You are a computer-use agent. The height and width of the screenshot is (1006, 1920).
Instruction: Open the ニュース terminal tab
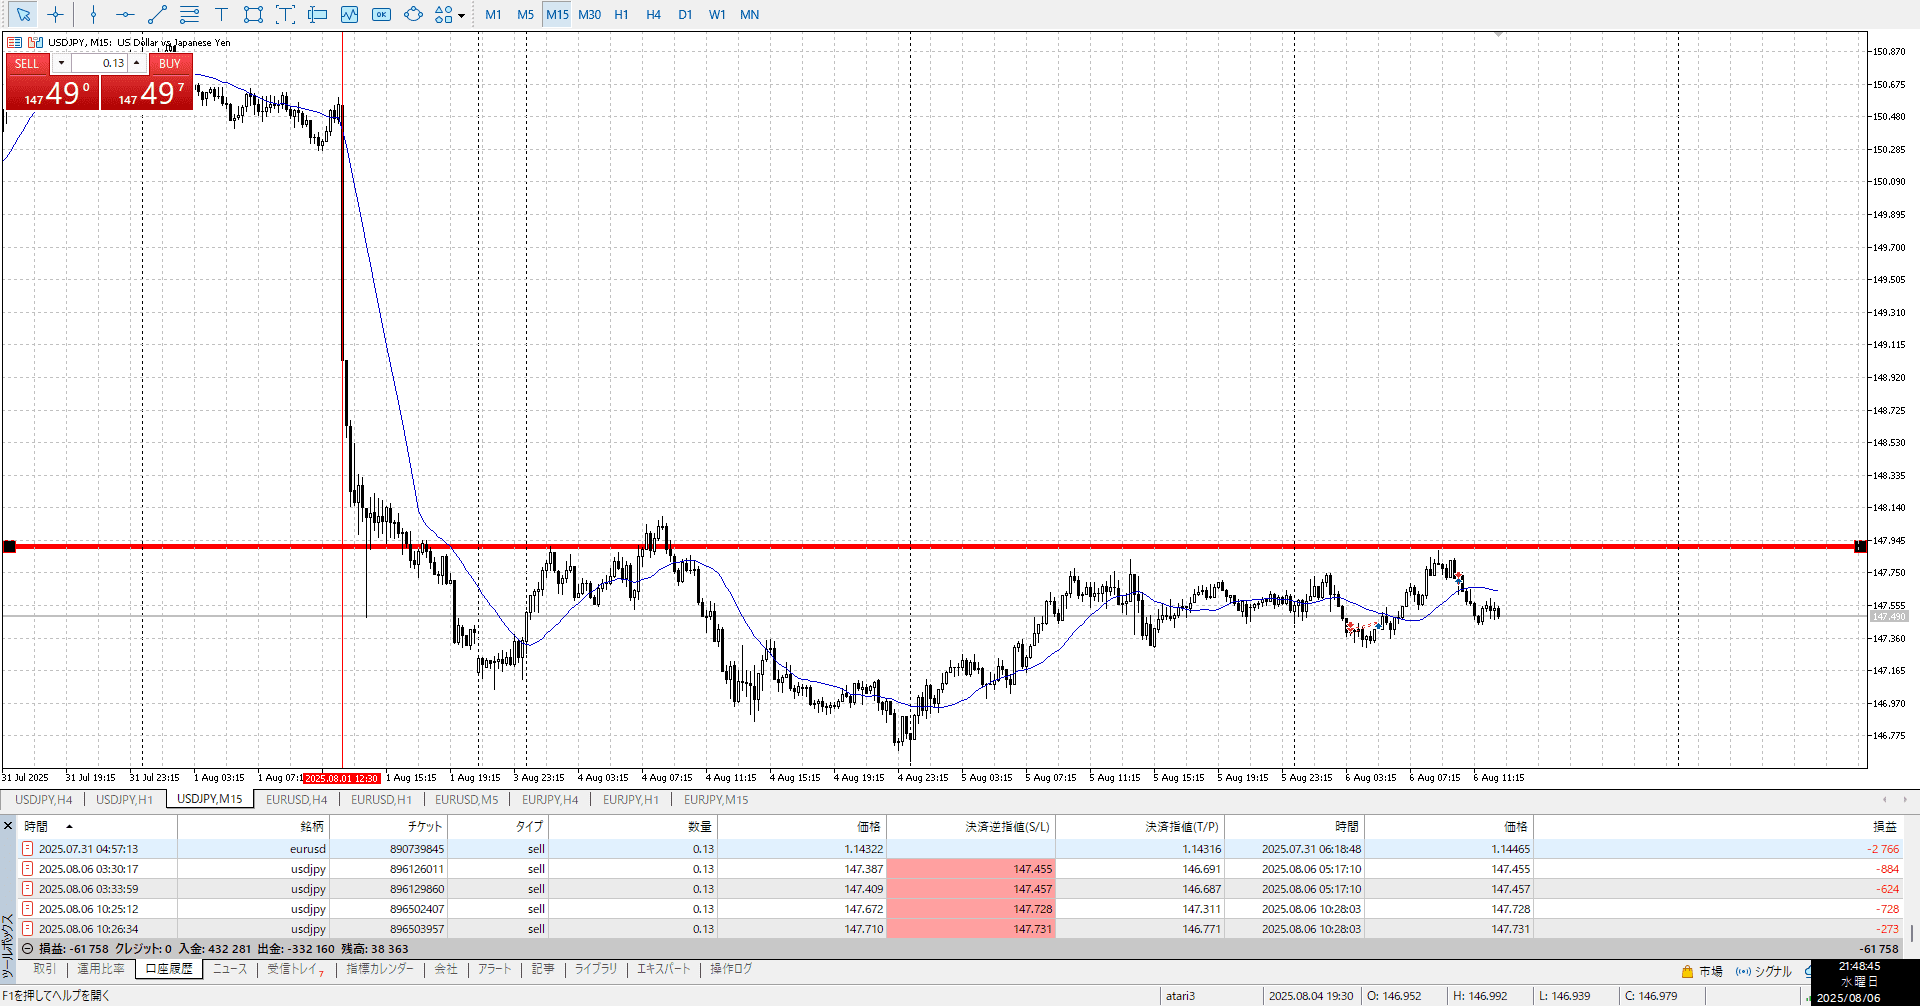(x=229, y=969)
